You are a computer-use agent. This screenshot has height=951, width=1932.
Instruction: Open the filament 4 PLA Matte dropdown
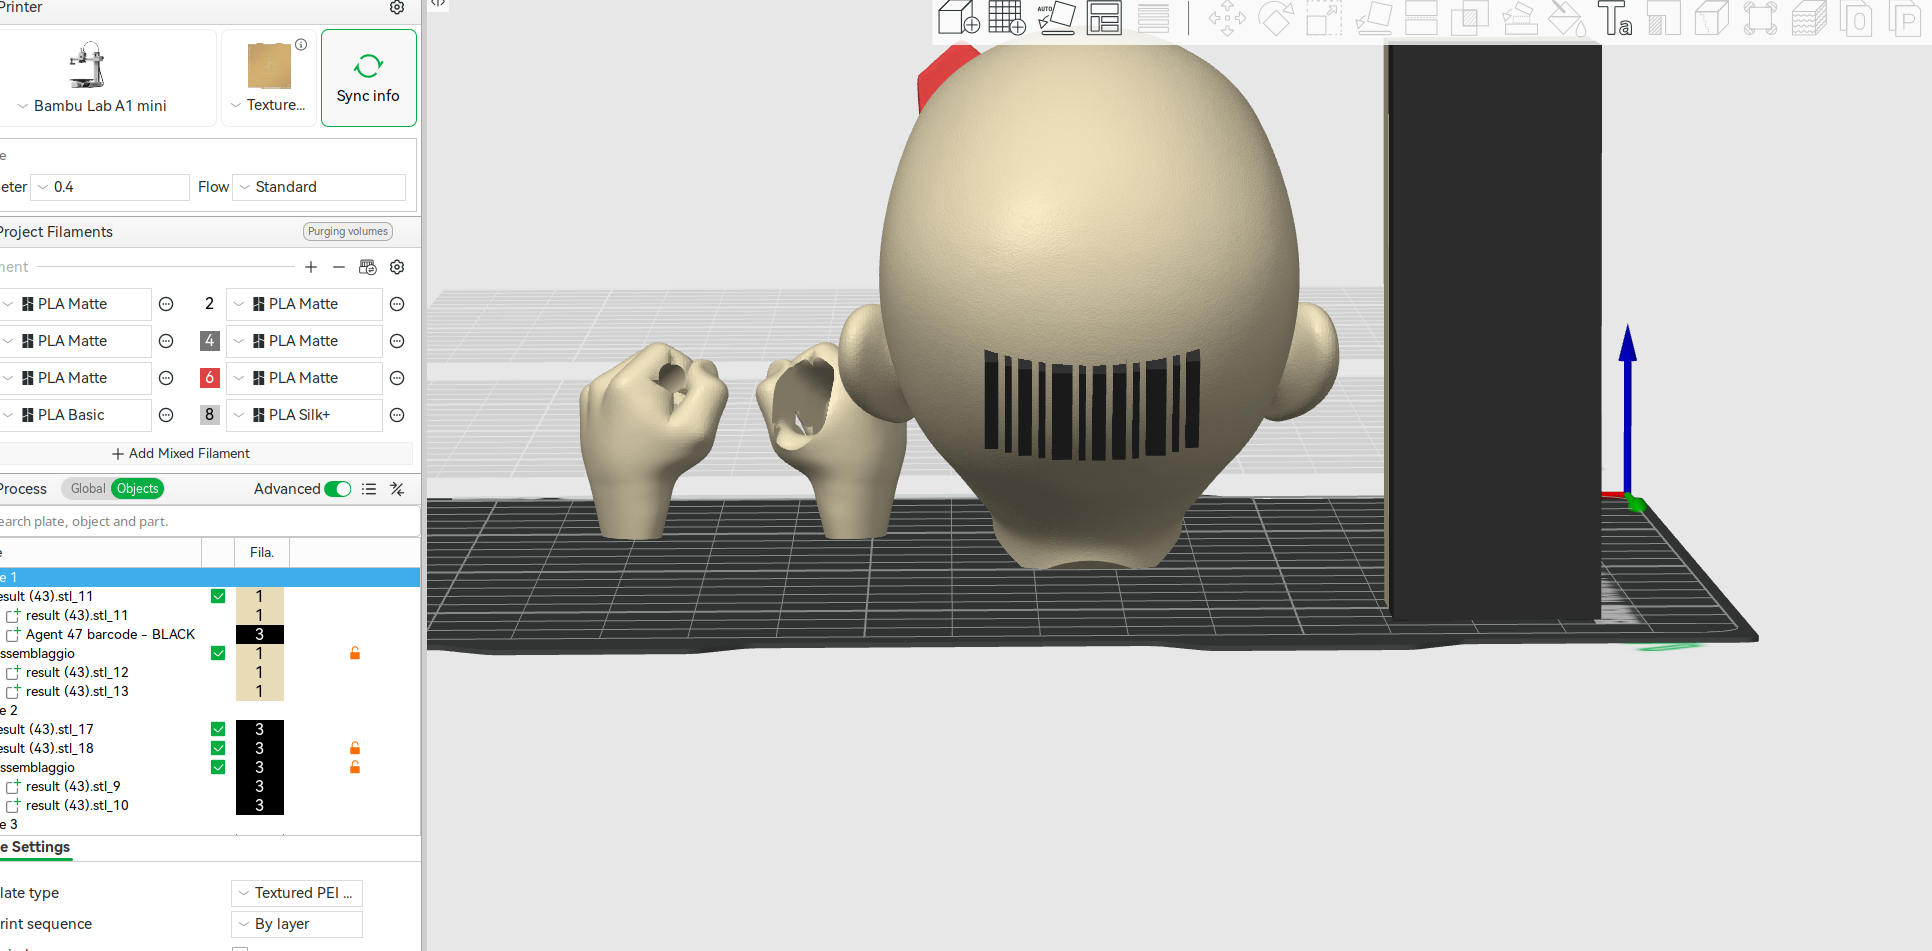pyautogui.click(x=304, y=341)
